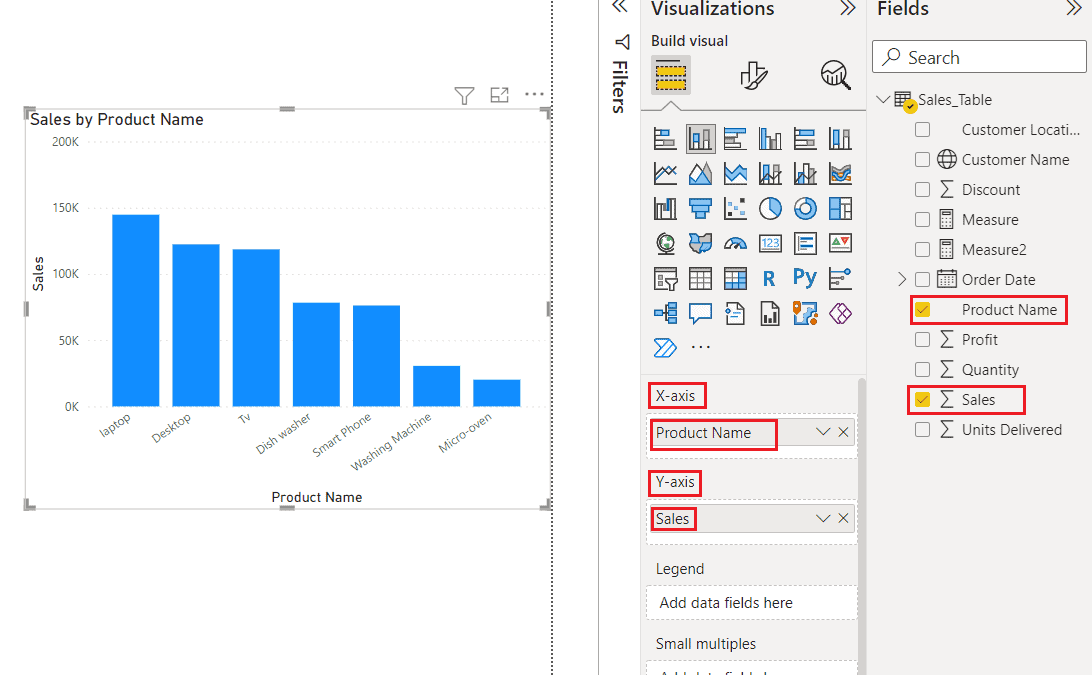Insert a funnel chart visual
This screenshot has width=1092, height=675.
point(700,208)
